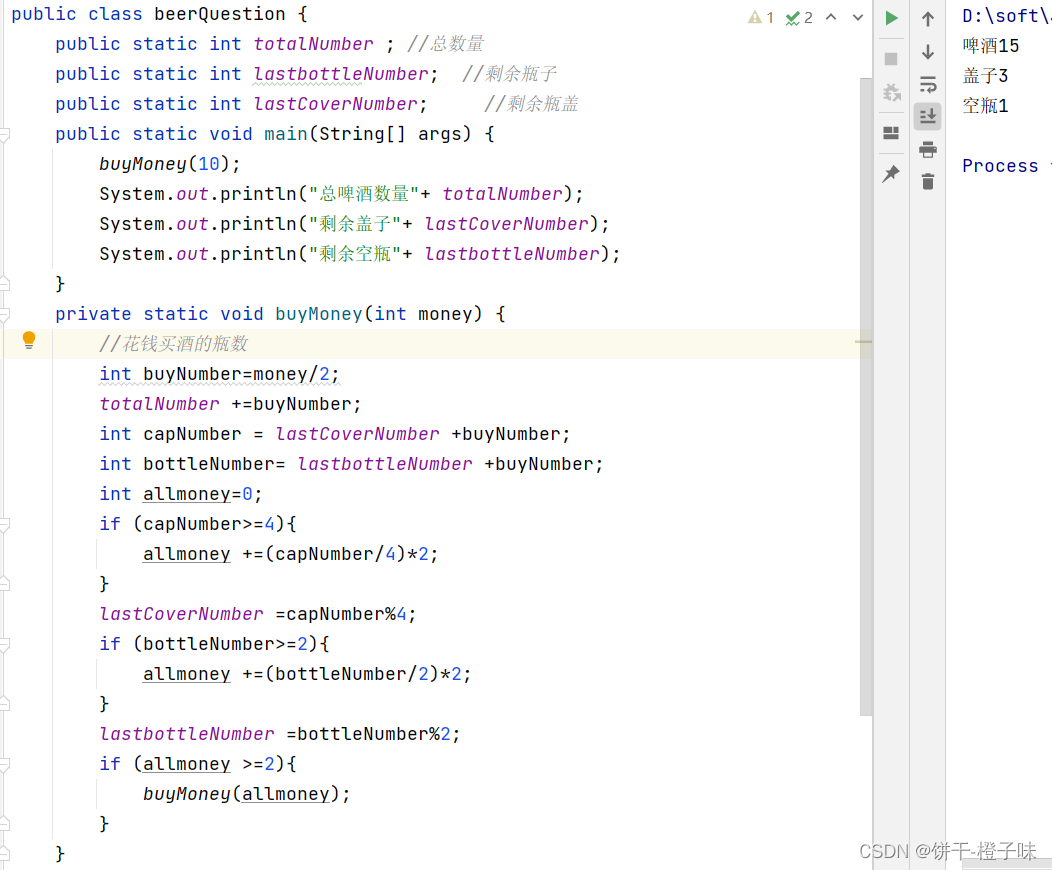The image size is (1052, 870).
Task: Disable scroll to end in console
Action: tap(928, 115)
